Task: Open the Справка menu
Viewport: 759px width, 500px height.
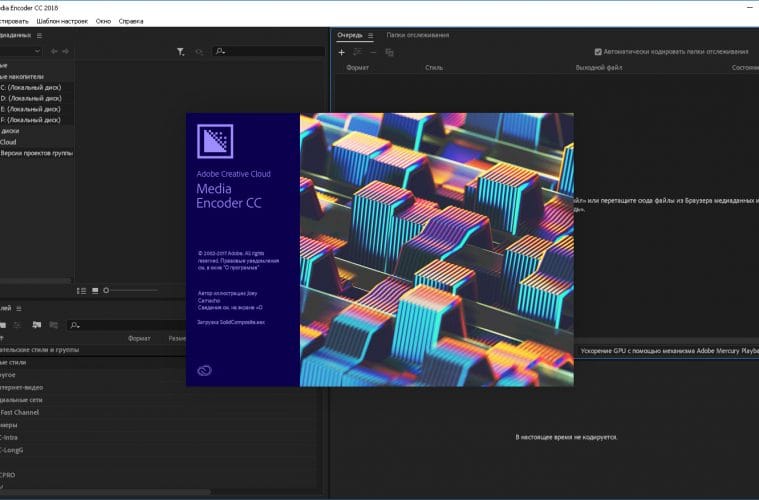Action: point(131,20)
